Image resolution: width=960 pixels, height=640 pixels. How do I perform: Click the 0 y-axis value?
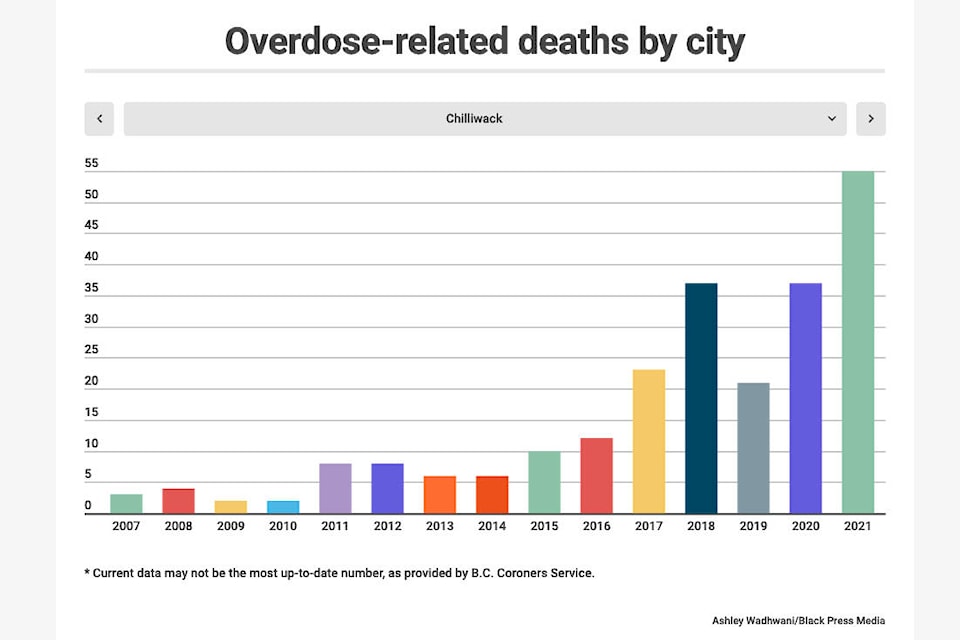coord(88,505)
